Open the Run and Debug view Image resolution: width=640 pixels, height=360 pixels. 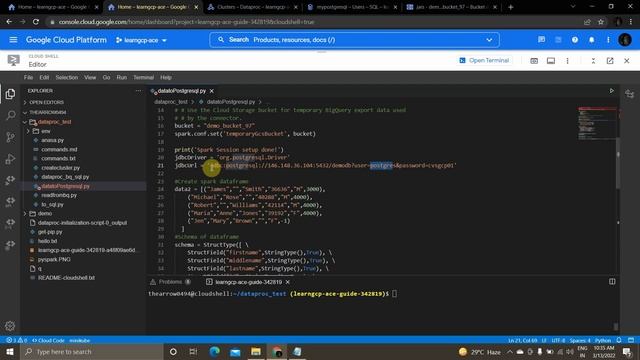coord(10,158)
